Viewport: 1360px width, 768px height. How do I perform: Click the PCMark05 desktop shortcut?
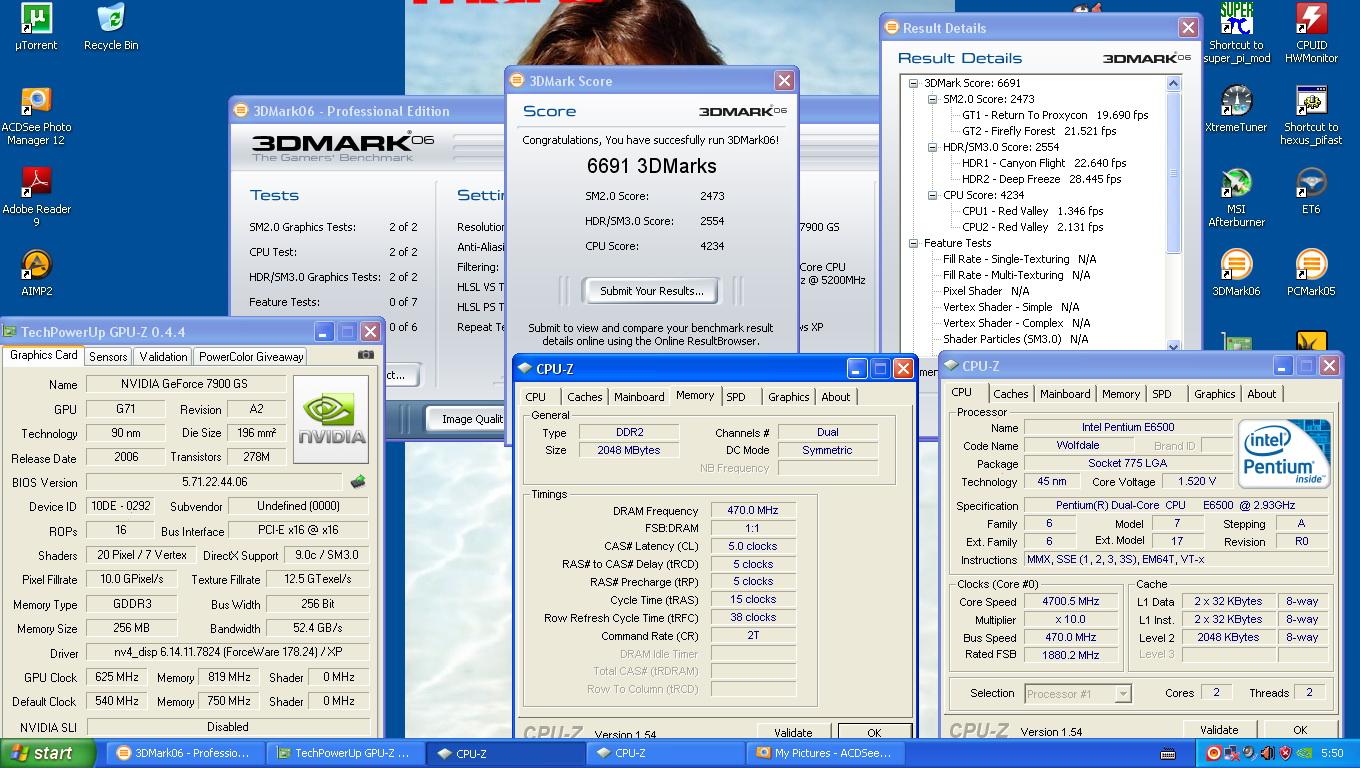tap(1311, 273)
